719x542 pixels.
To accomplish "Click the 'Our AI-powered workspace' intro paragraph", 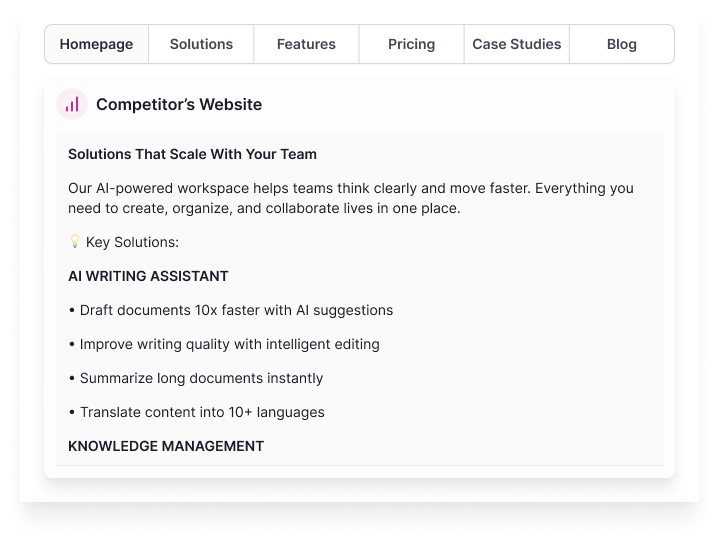I will coord(350,198).
